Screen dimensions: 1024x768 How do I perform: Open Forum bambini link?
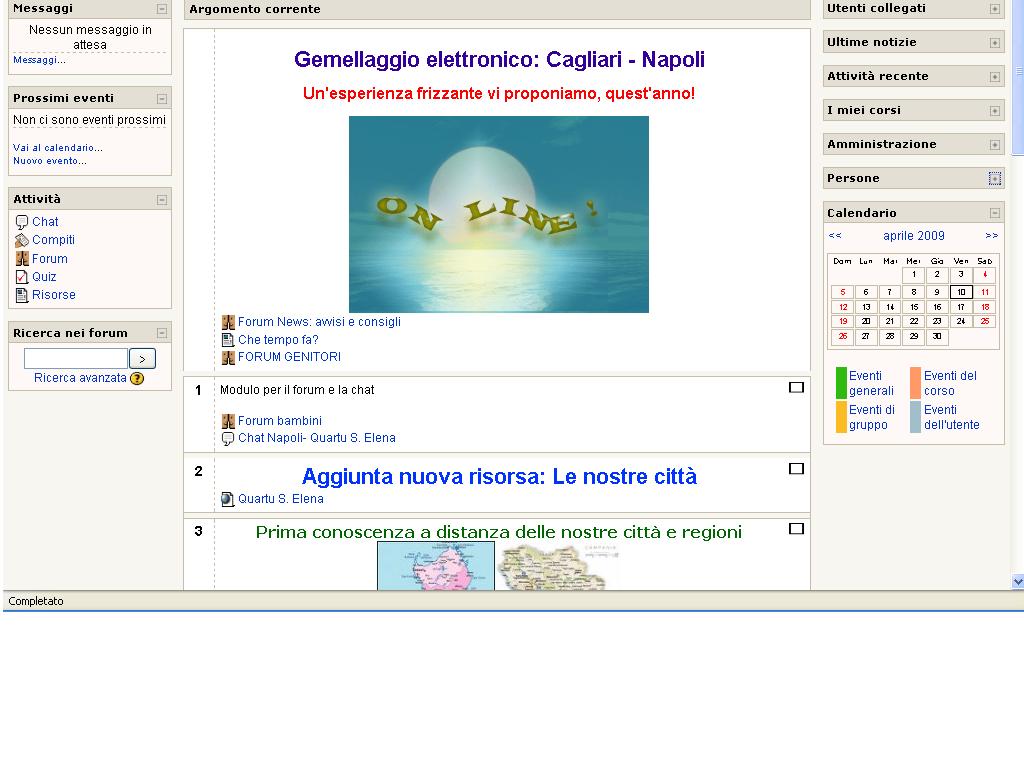pyautogui.click(x=280, y=421)
